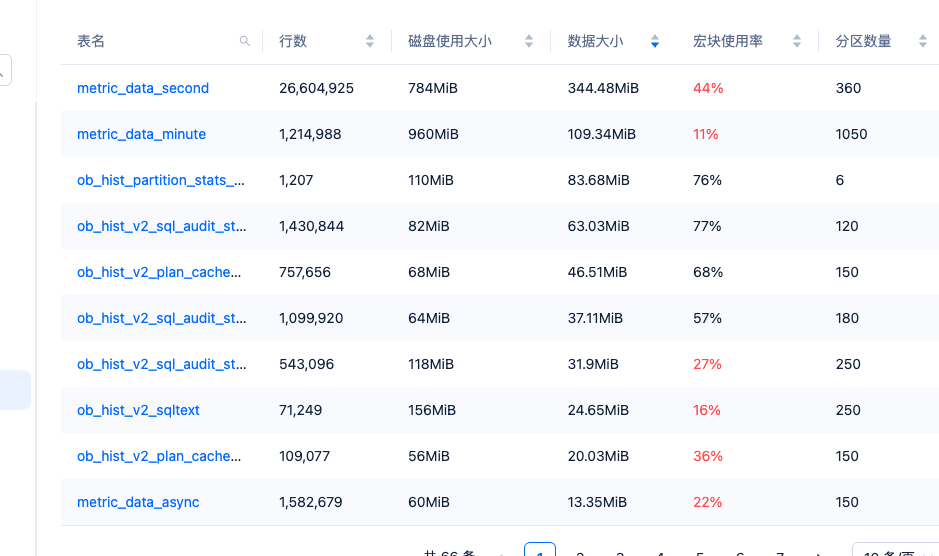The width and height of the screenshot is (939, 556).
Task: Open the metric_data_minute table link
Action: pyautogui.click(x=141, y=134)
